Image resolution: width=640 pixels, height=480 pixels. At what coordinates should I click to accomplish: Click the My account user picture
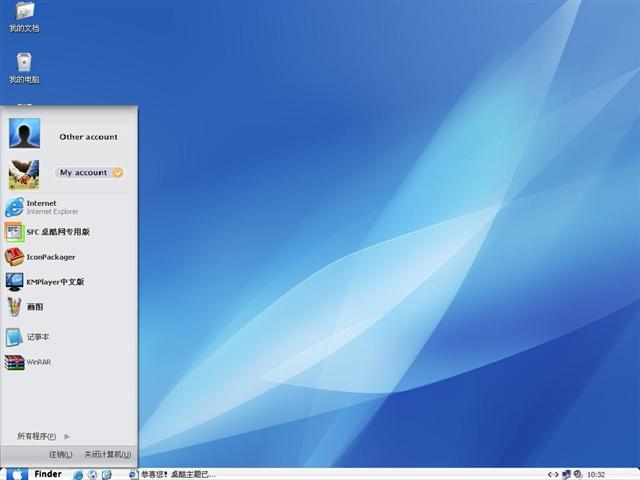coord(24,174)
